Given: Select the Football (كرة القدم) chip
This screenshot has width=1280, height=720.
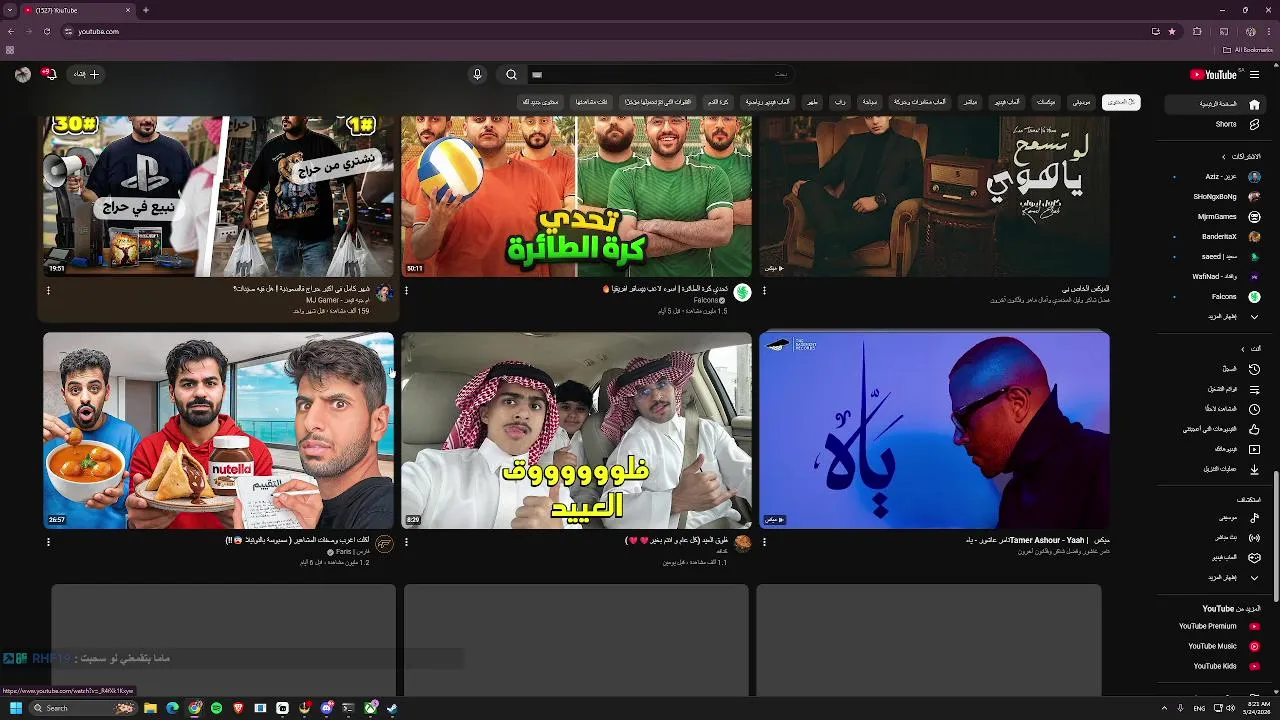Looking at the screenshot, I should pos(718,102).
